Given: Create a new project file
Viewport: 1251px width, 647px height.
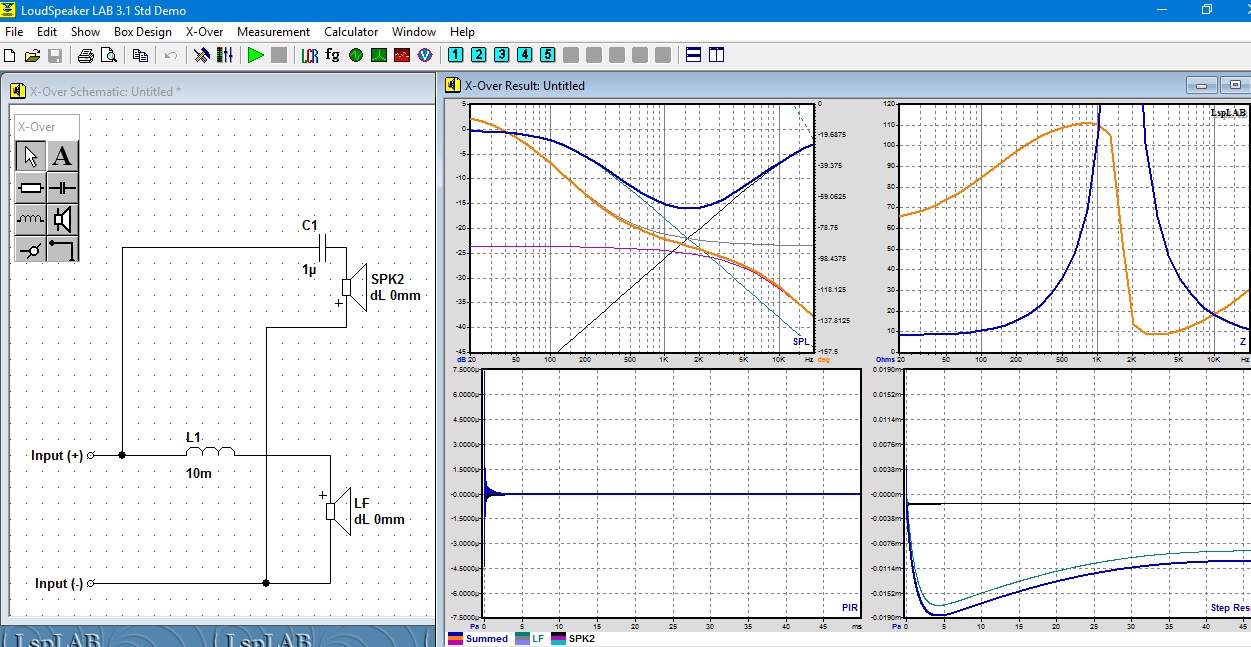Looking at the screenshot, I should point(10,55).
